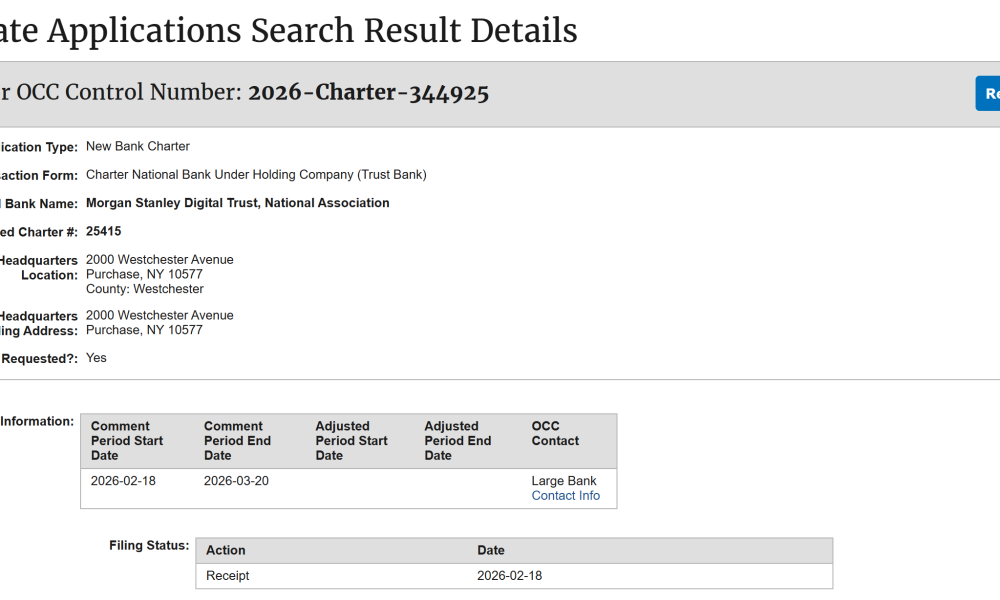Click the Adjusted Period Start Date column header
This screenshot has height=600, width=1000.
click(351, 441)
